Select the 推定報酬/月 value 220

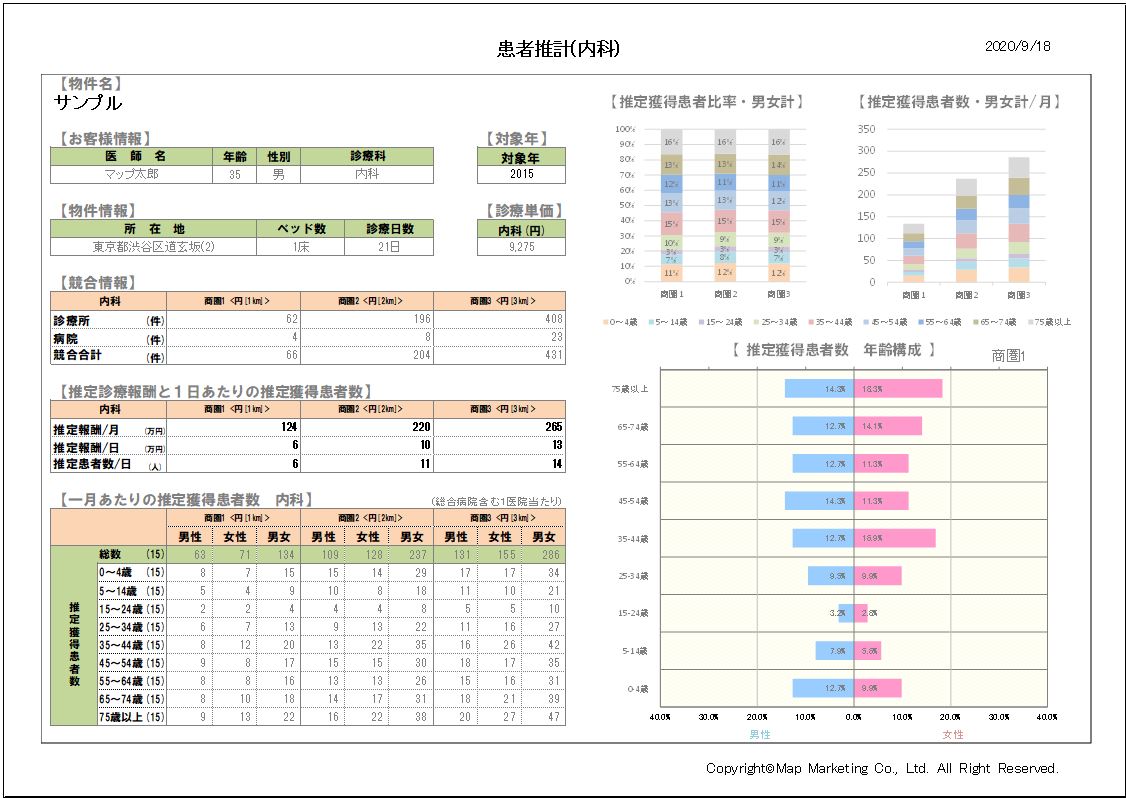click(x=422, y=427)
